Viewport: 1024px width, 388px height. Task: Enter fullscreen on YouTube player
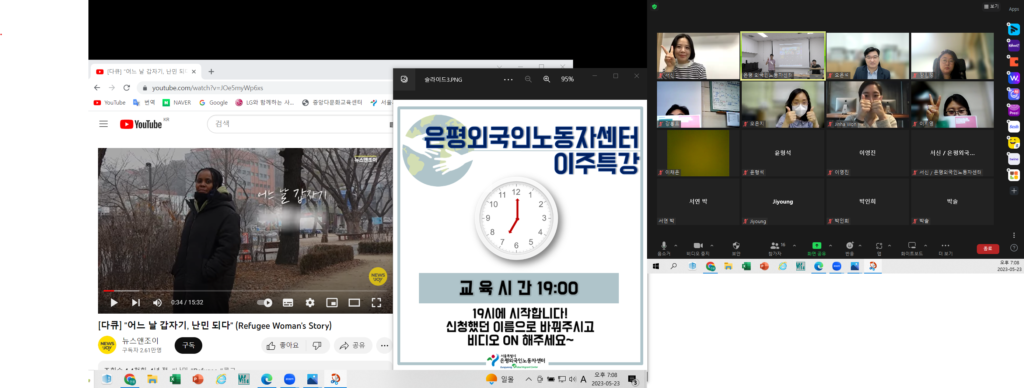coord(376,302)
